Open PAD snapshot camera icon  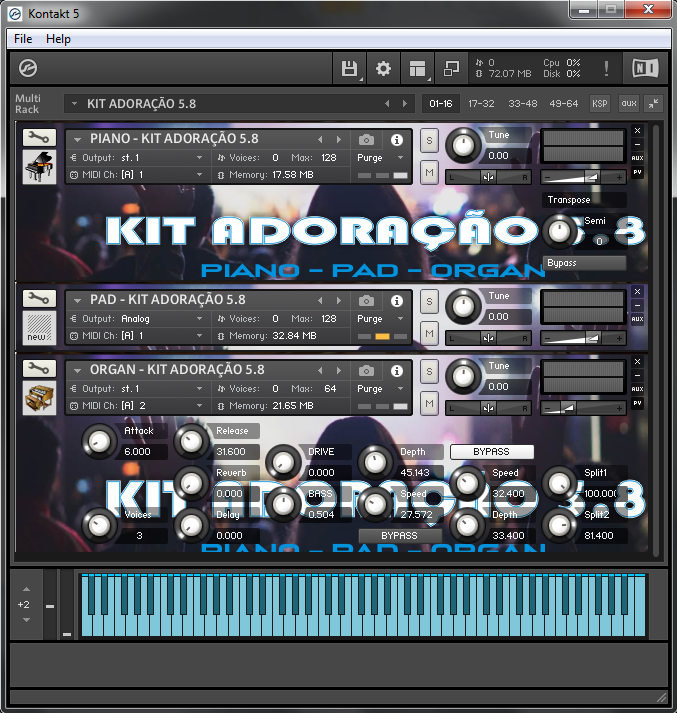[366, 301]
